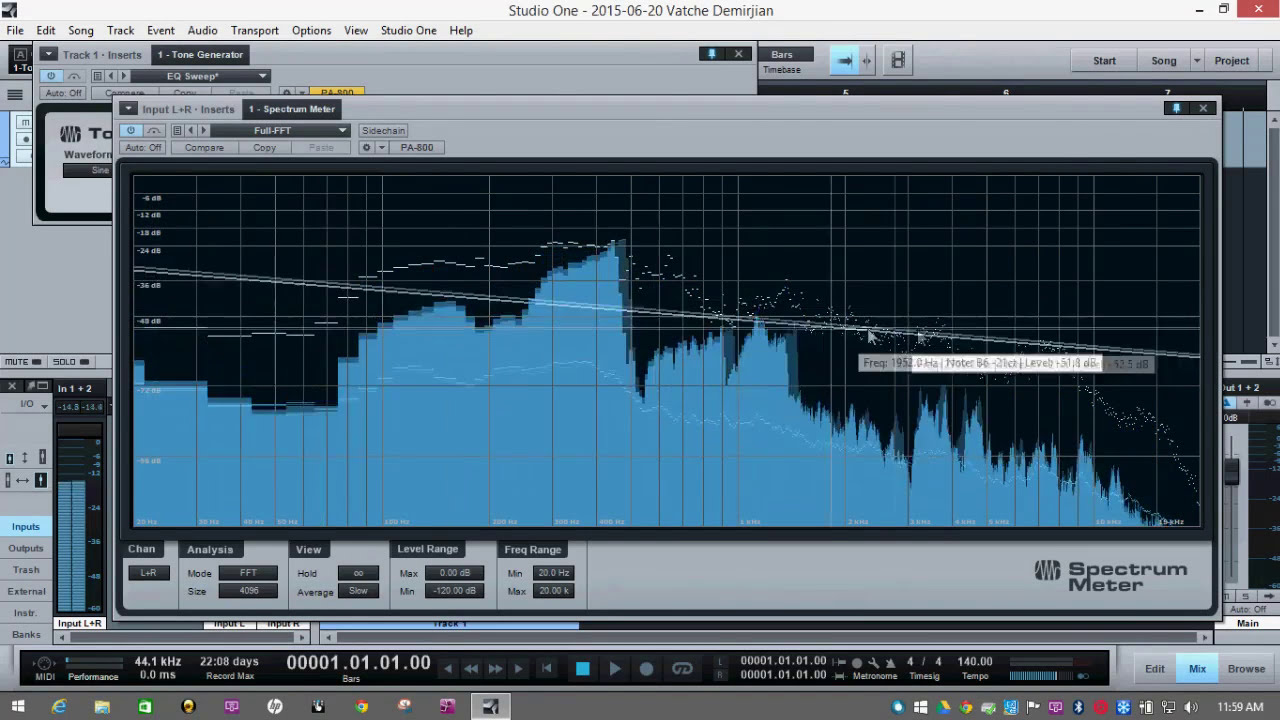Image resolution: width=1280 pixels, height=720 pixels.
Task: Select the 1 - Spectrum Meter tab
Action: (292, 109)
